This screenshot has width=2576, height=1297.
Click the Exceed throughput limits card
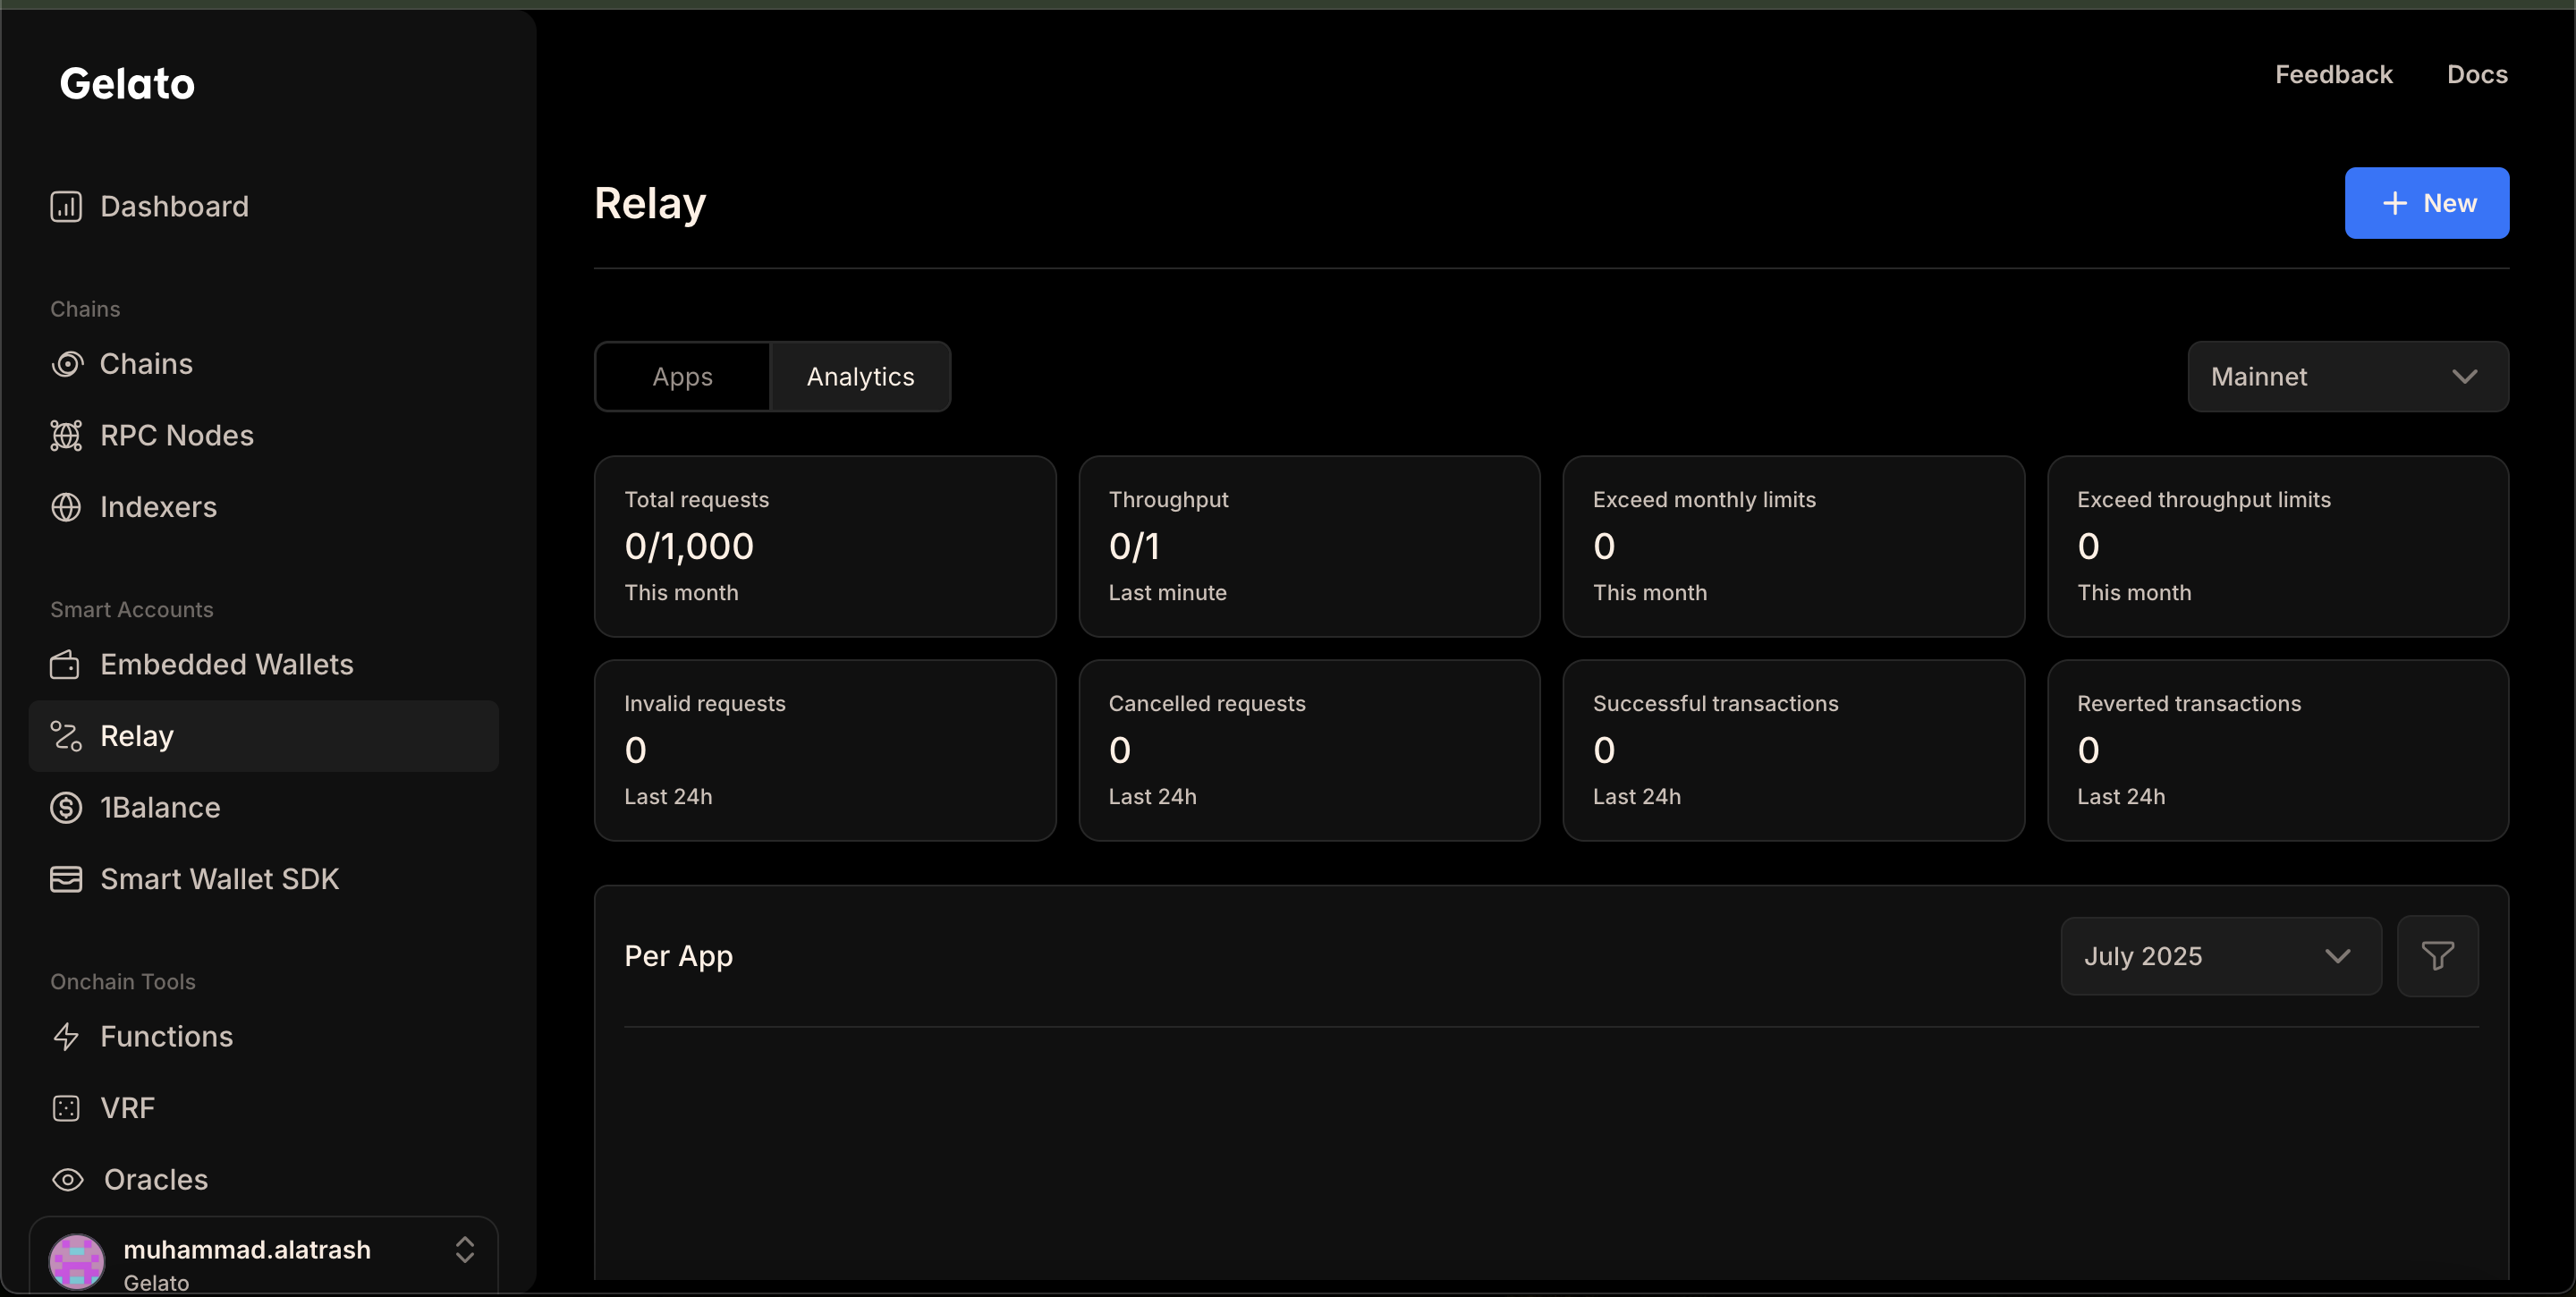tap(2277, 547)
